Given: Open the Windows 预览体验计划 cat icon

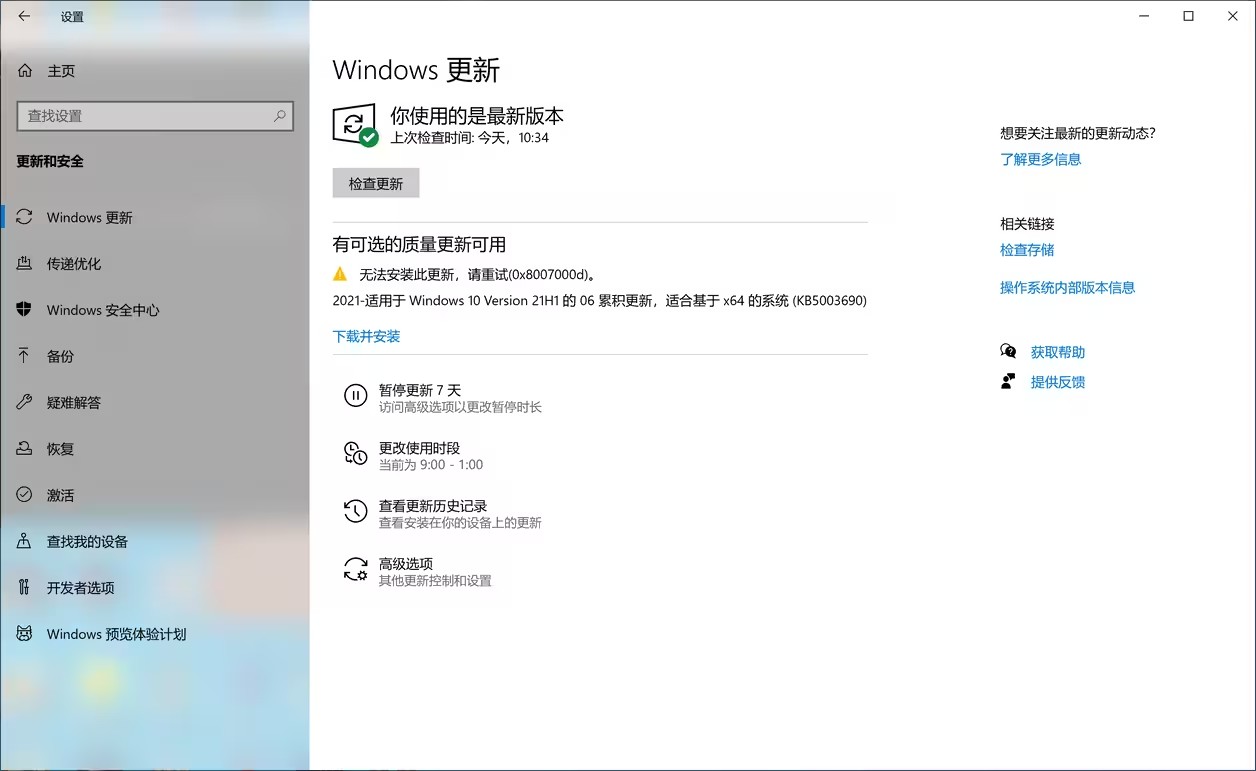Looking at the screenshot, I should pos(25,633).
